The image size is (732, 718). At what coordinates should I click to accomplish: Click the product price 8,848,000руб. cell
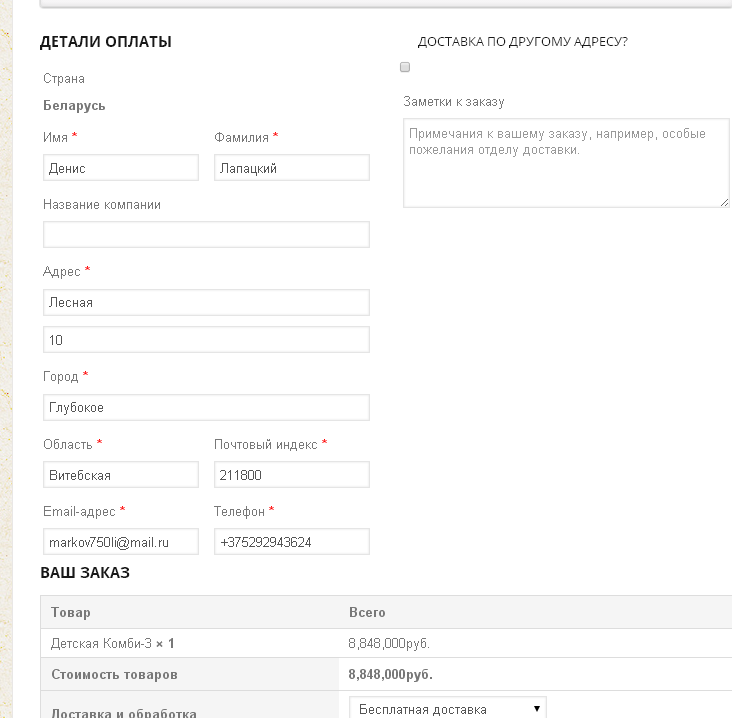coord(389,643)
